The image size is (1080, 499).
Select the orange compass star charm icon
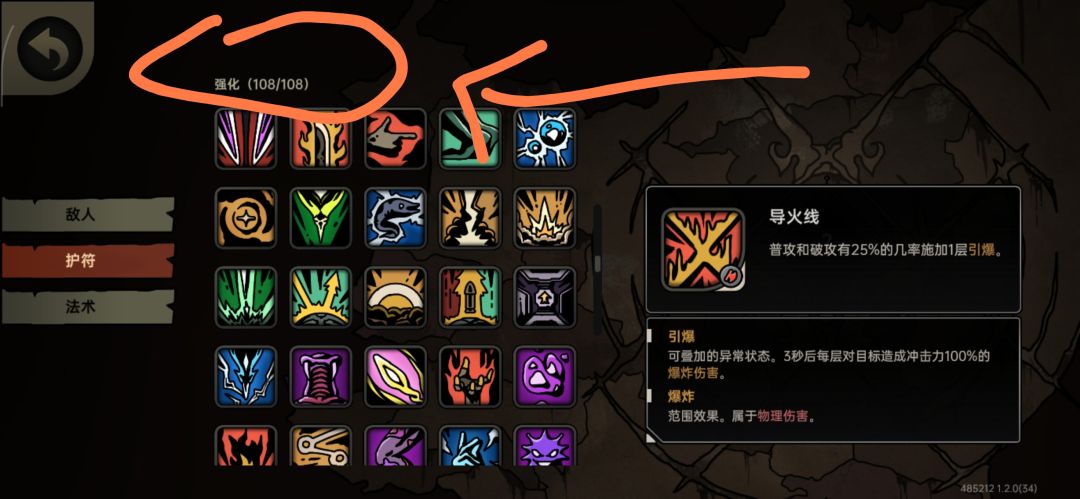tap(246, 218)
